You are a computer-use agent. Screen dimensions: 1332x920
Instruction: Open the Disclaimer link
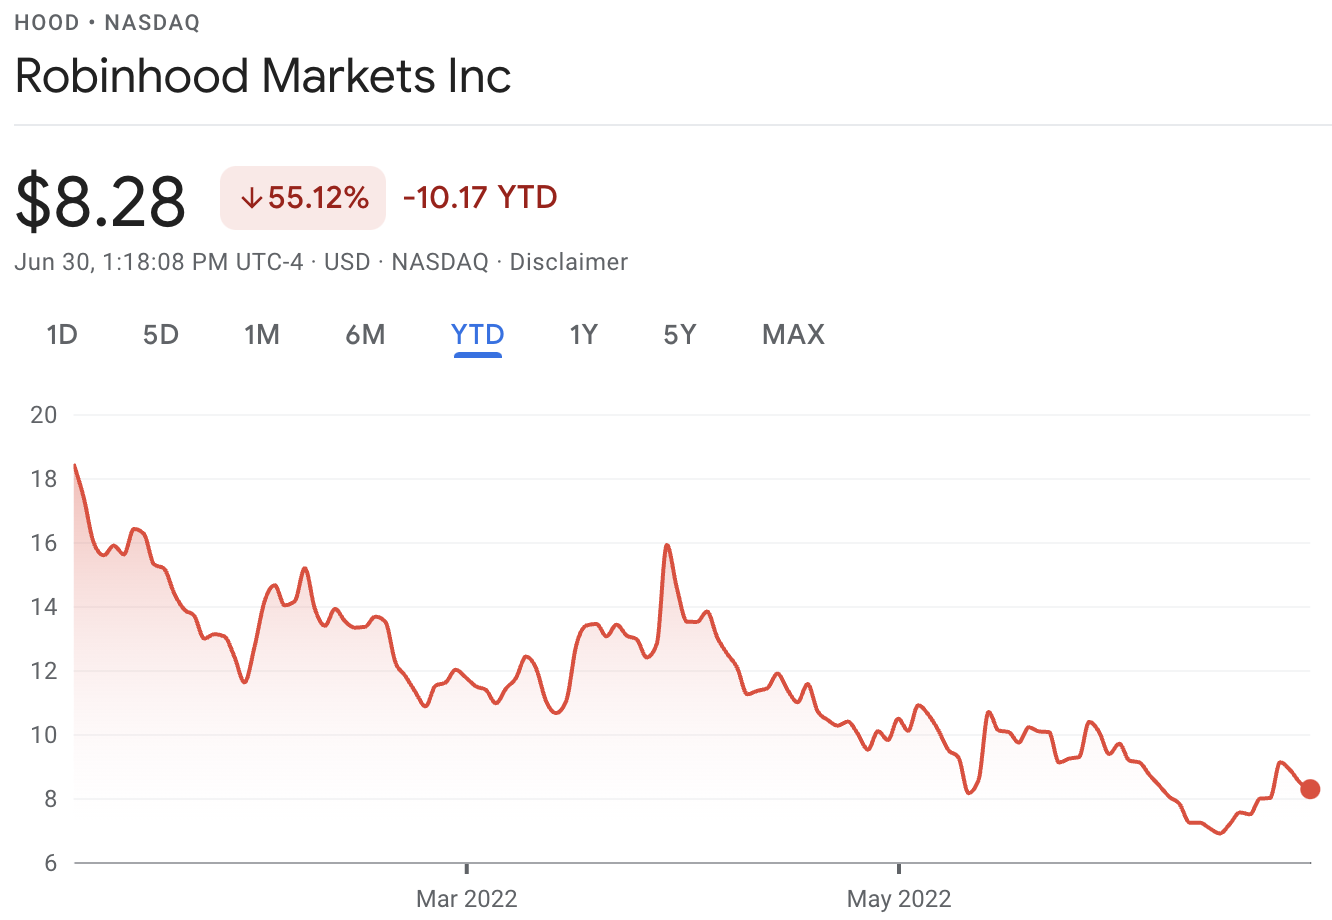568,262
